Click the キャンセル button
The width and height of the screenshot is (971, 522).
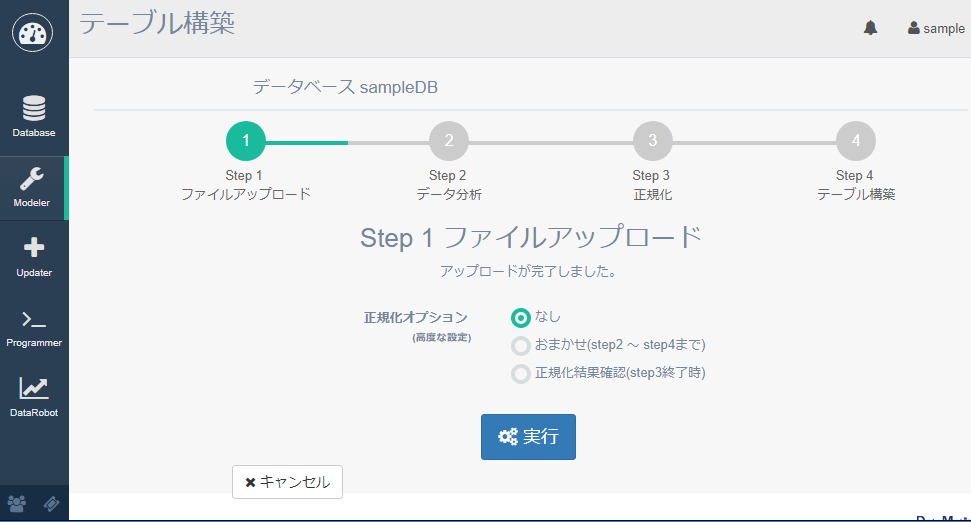[288, 482]
